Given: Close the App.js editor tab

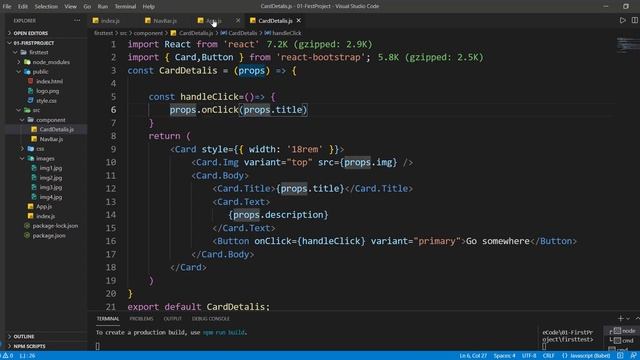Looking at the screenshot, I should 238,20.
